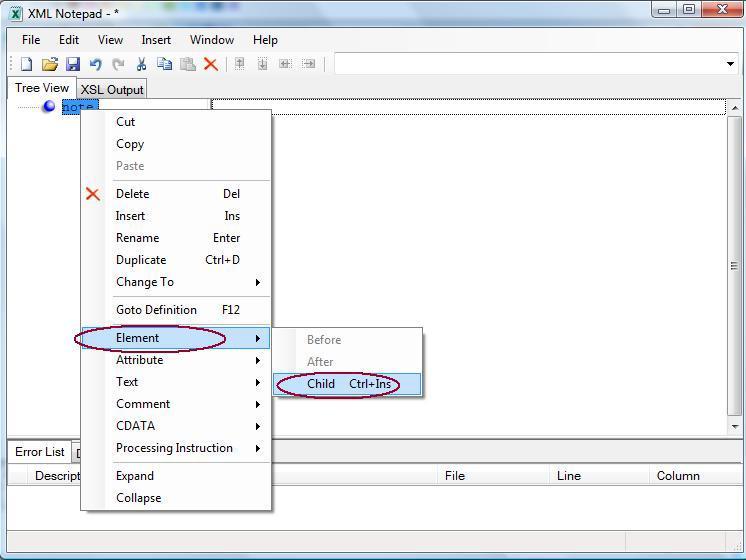Click the Paste clipboard toolbar icon
Image resolution: width=746 pixels, height=560 pixels.
[x=188, y=64]
